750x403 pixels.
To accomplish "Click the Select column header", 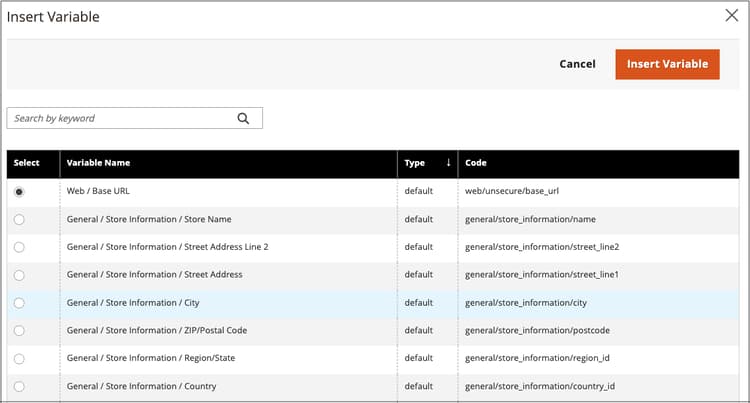I will 33,164.
